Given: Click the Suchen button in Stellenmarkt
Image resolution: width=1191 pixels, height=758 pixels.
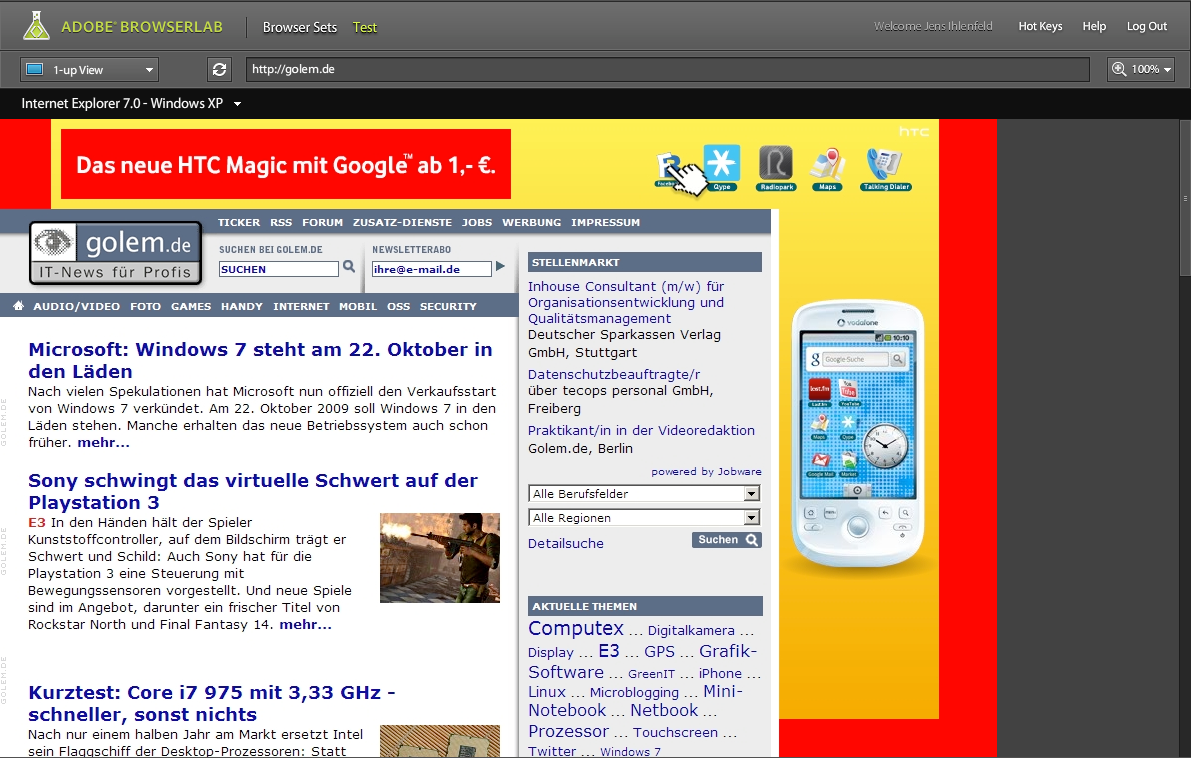Looking at the screenshot, I should (x=726, y=539).
